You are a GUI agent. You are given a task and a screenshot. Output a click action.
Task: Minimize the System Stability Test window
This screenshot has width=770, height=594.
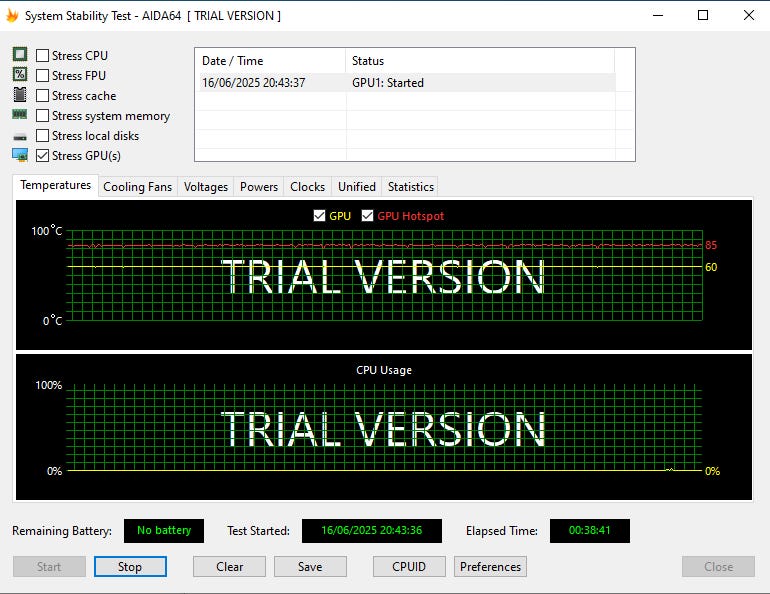coord(658,15)
